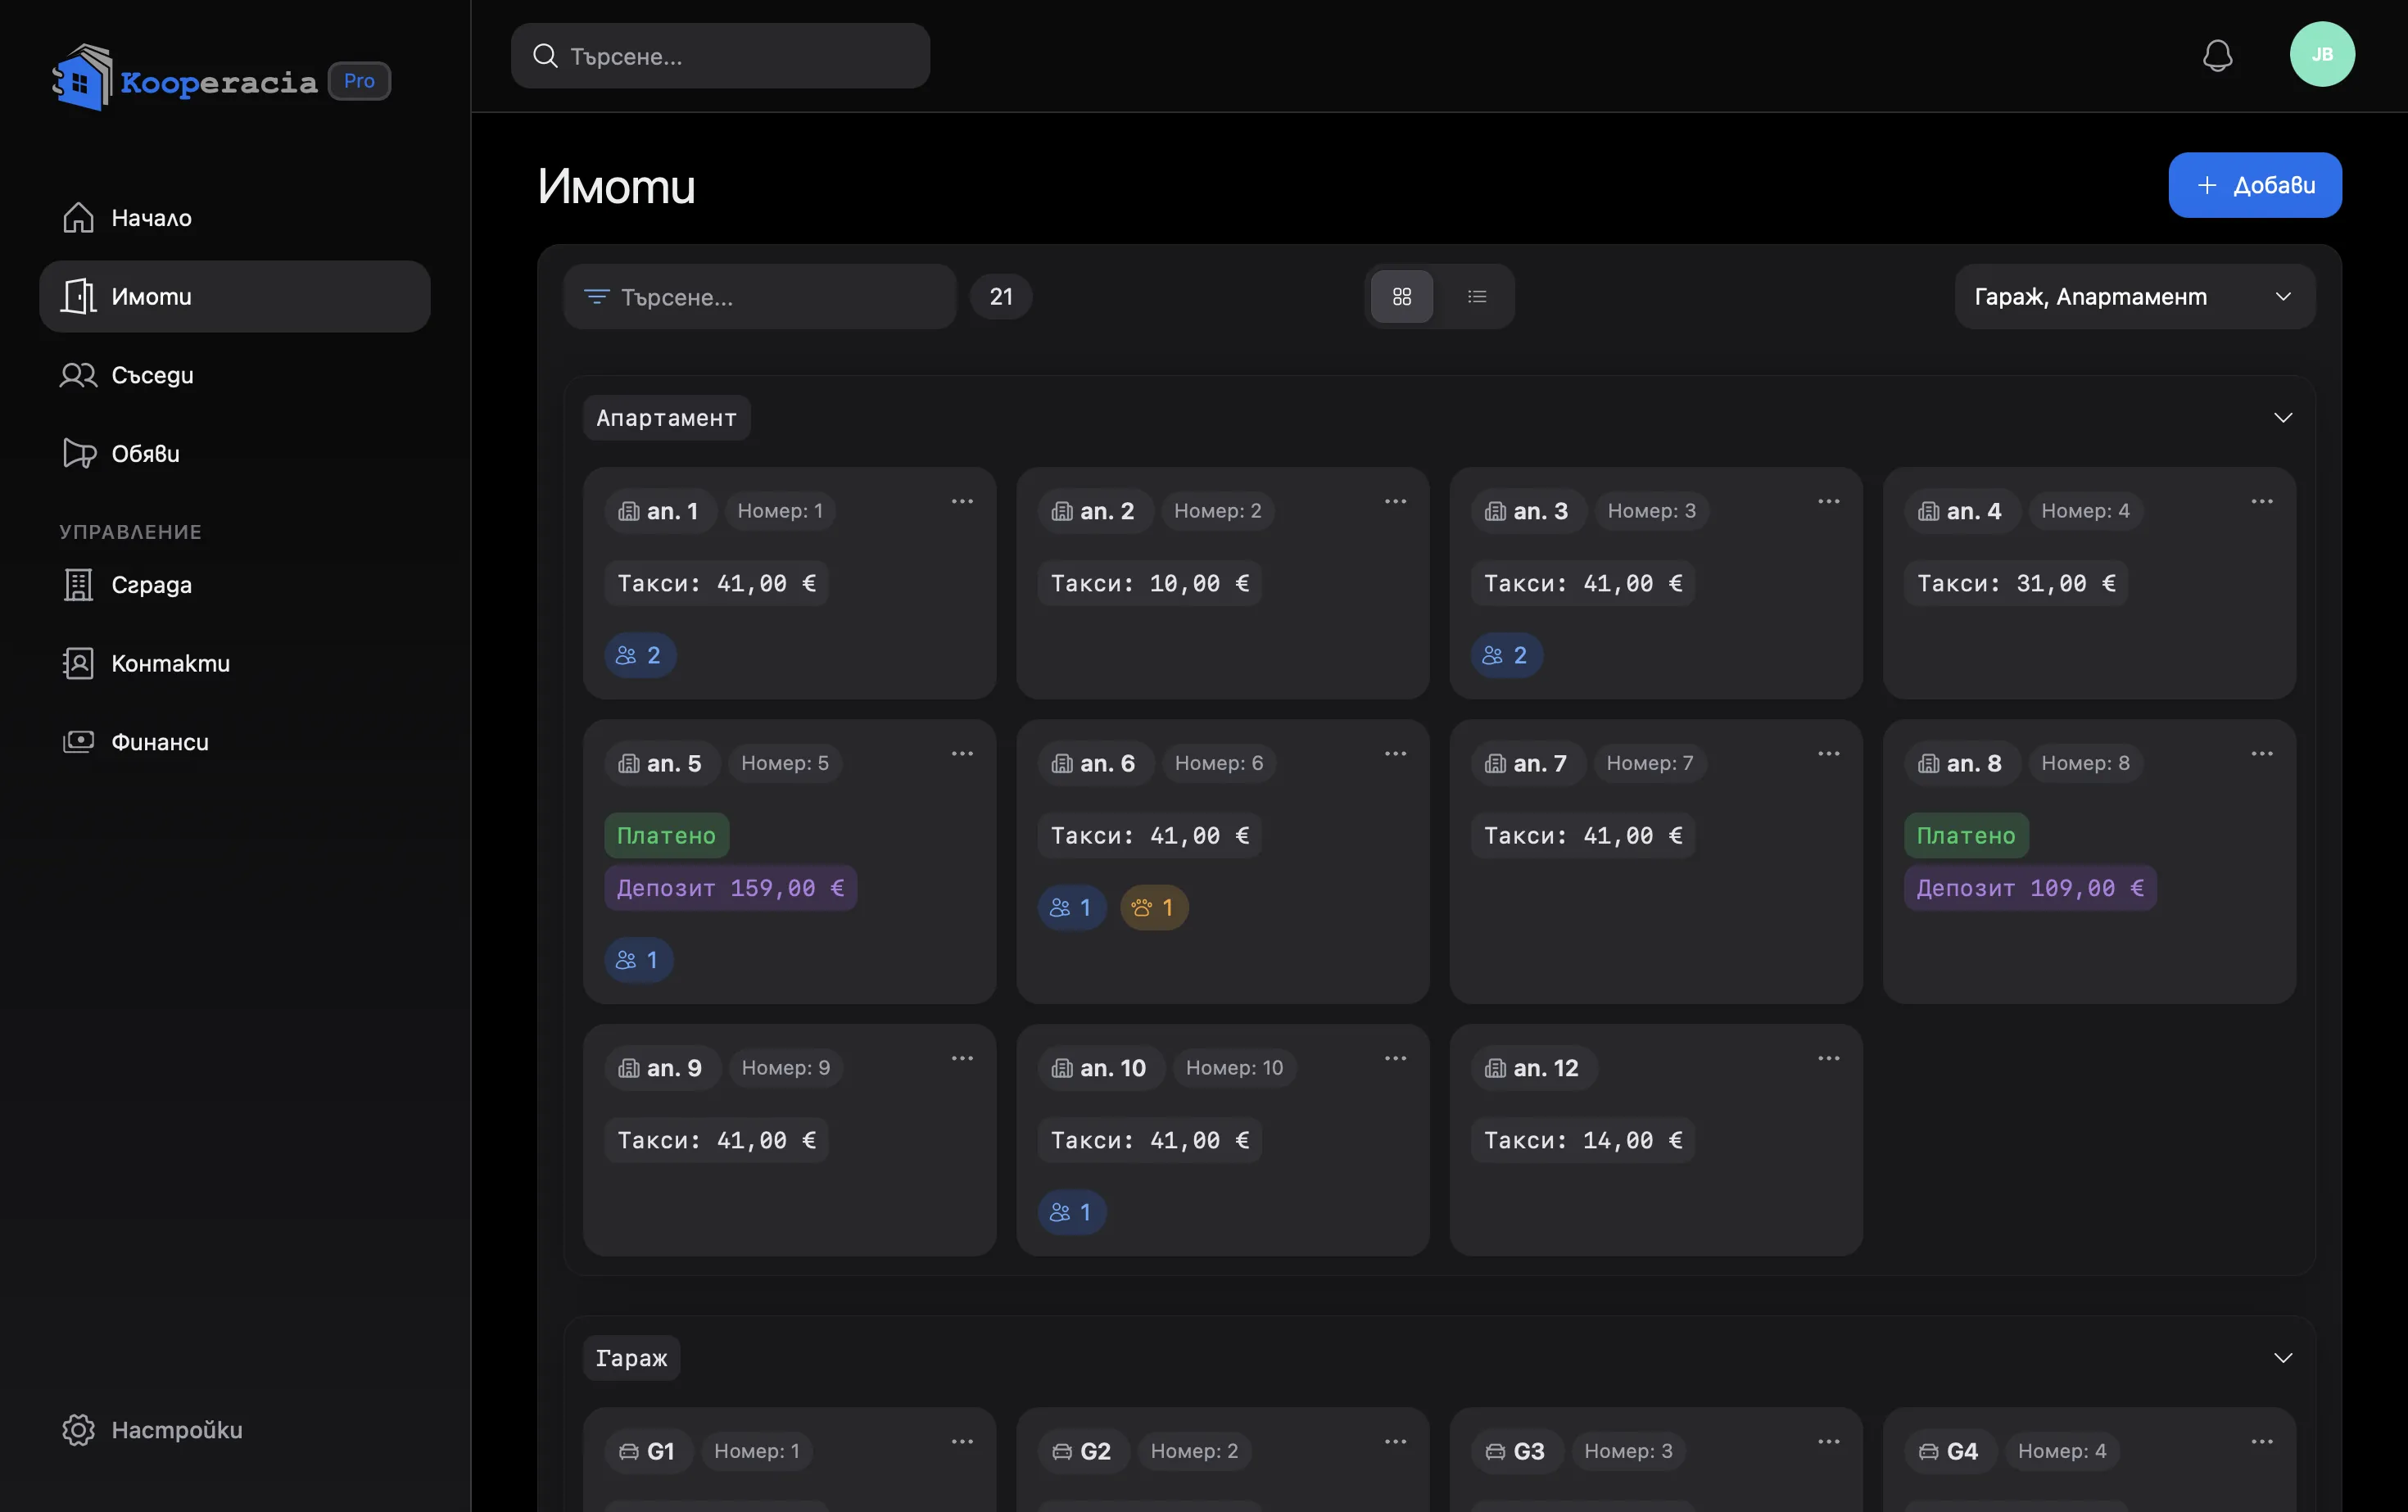
Task: Click residents badge on ап. 10
Action: pos(1072,1212)
